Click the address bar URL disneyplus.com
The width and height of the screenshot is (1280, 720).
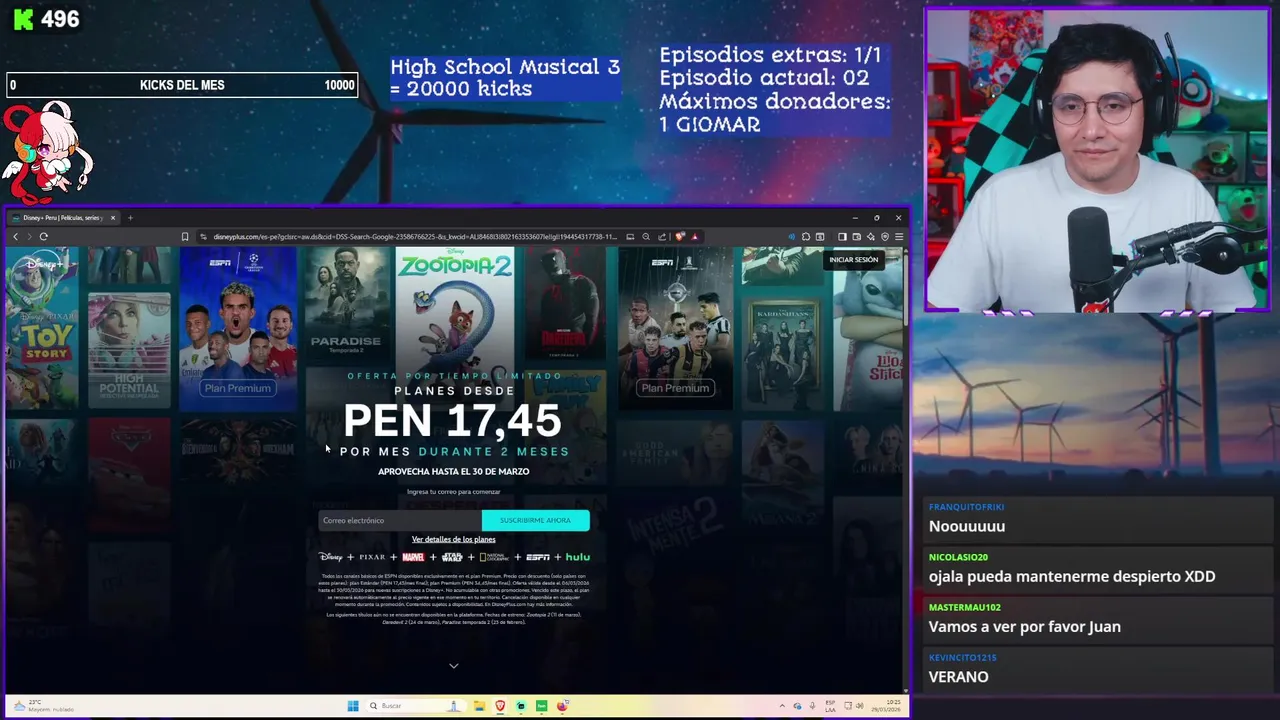click(x=415, y=237)
